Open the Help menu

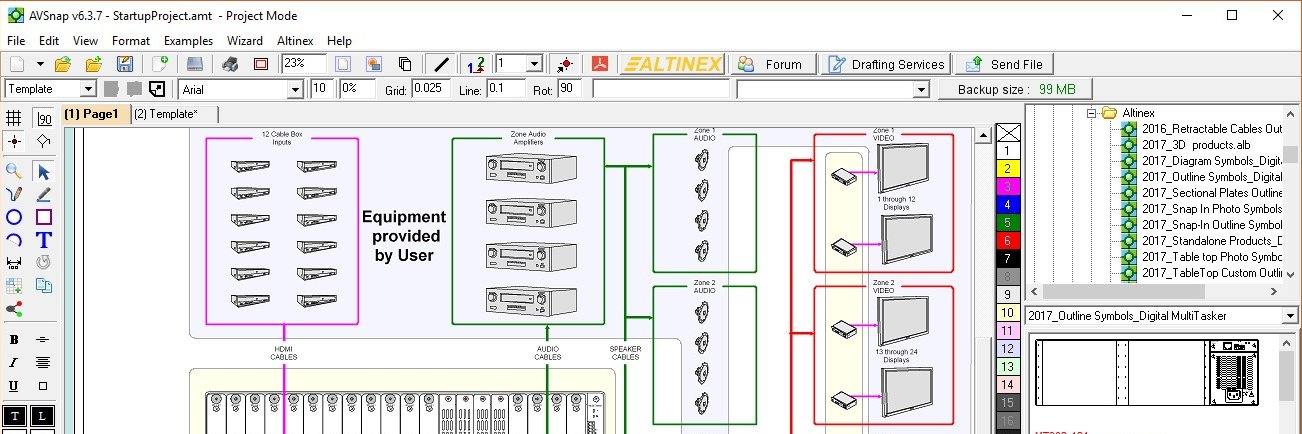click(x=340, y=41)
